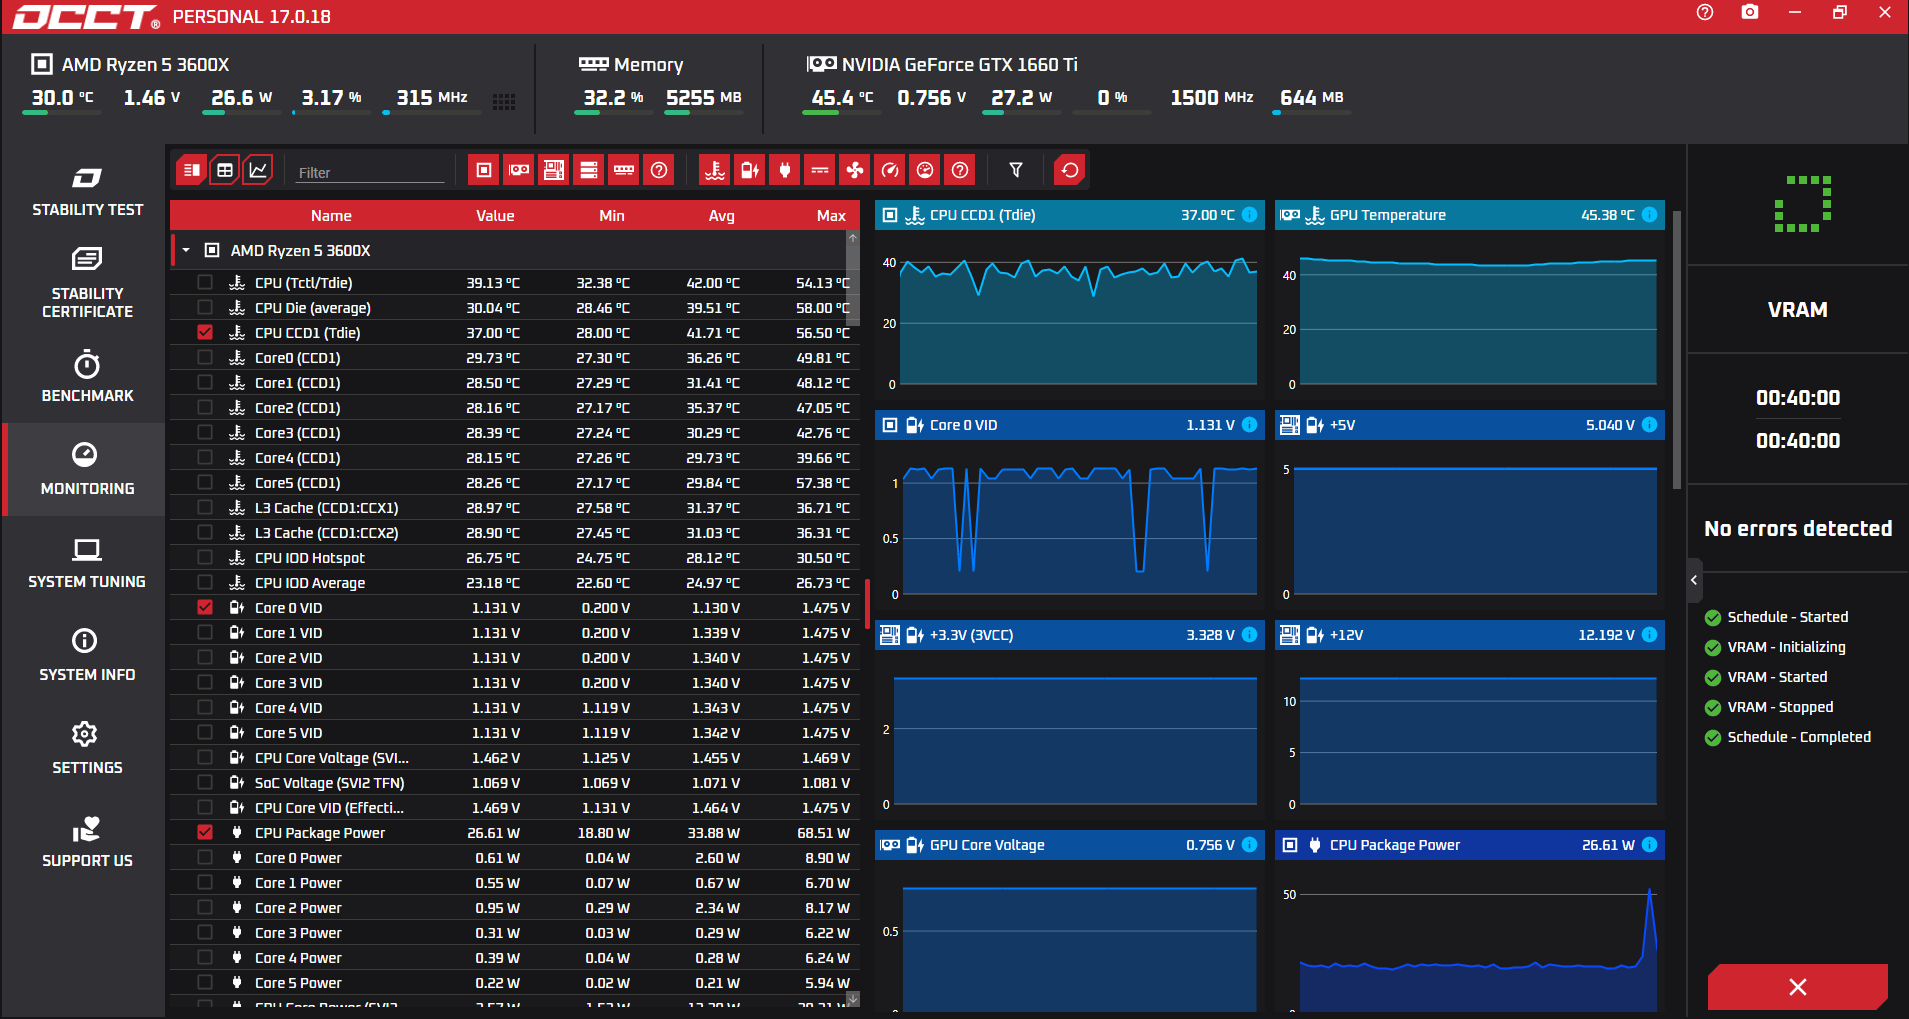
Task: Toggle the frequency/speed gauge filter
Action: (890, 170)
